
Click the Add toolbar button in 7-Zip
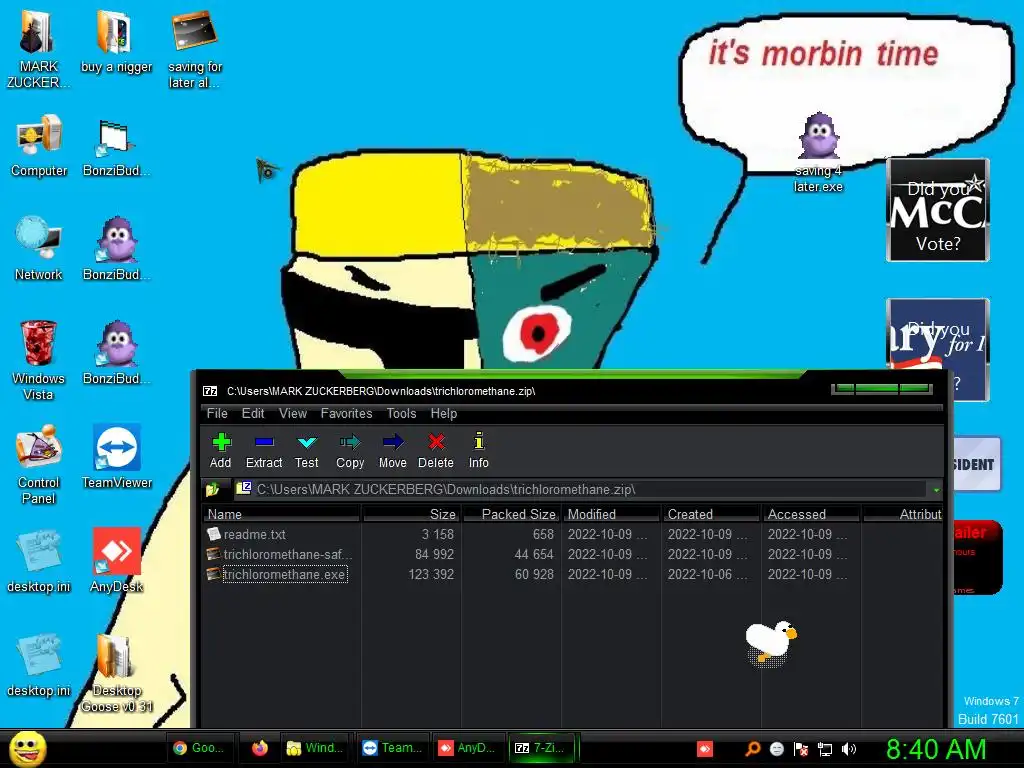[221, 451]
